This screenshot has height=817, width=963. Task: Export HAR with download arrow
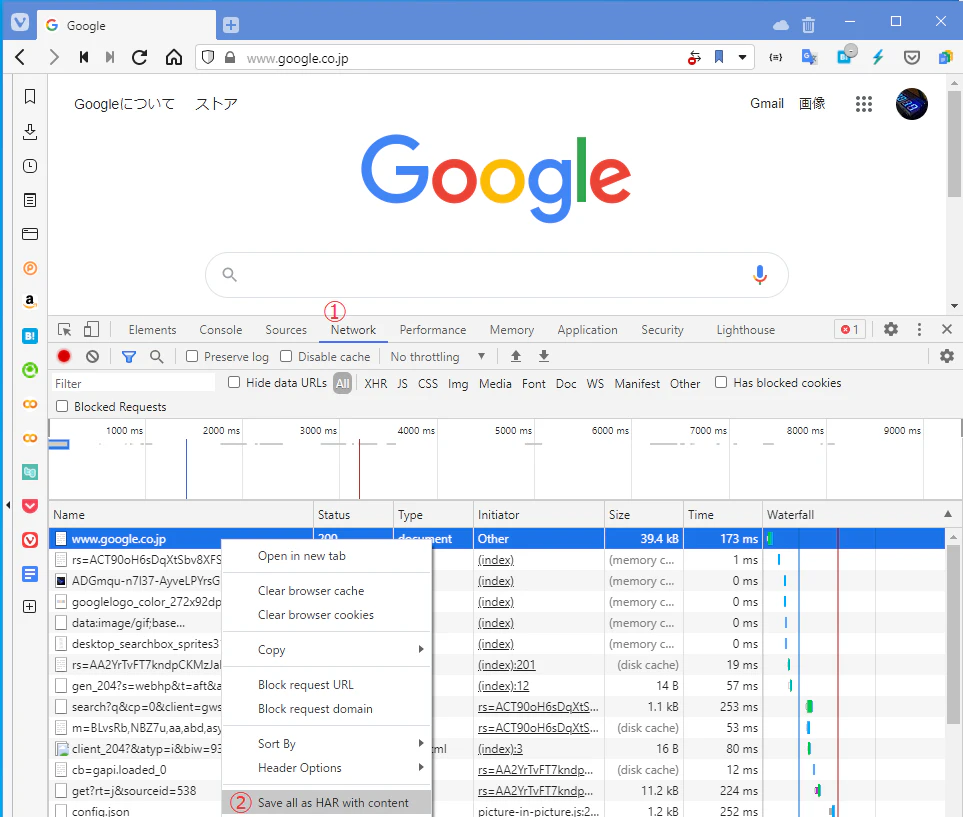544,356
